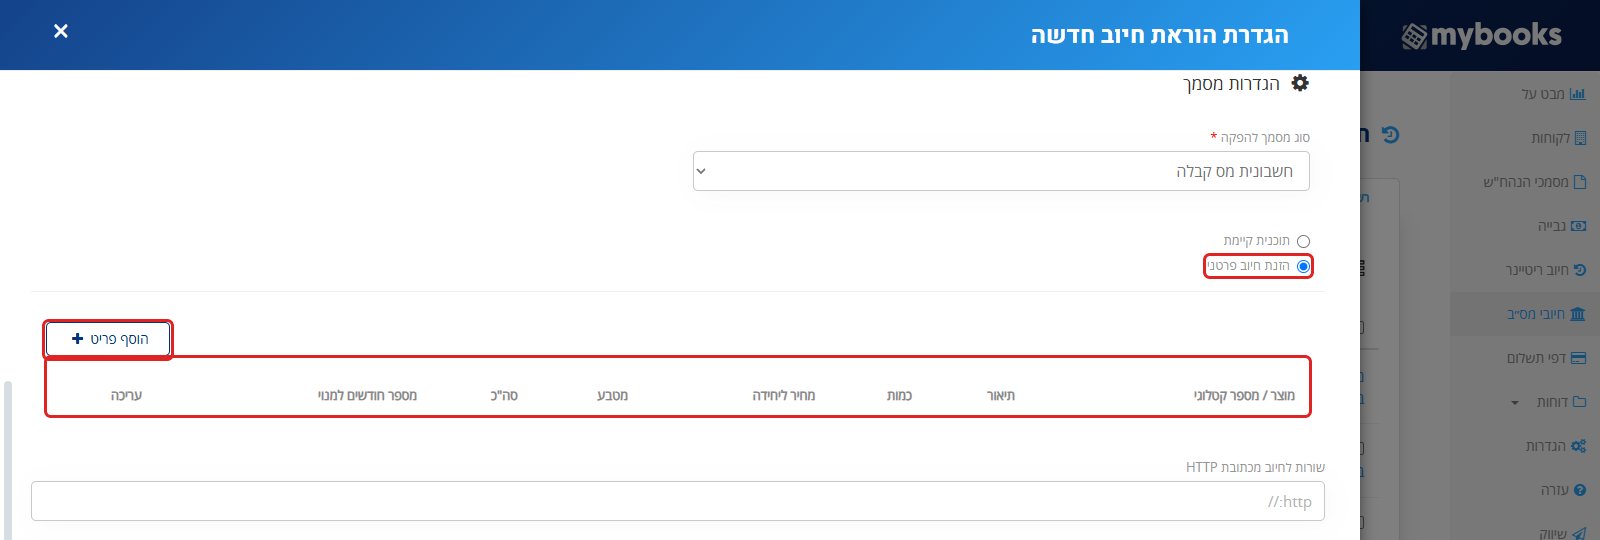Click the כמות column header
Screen dimensions: 1600x540
(x=899, y=396)
